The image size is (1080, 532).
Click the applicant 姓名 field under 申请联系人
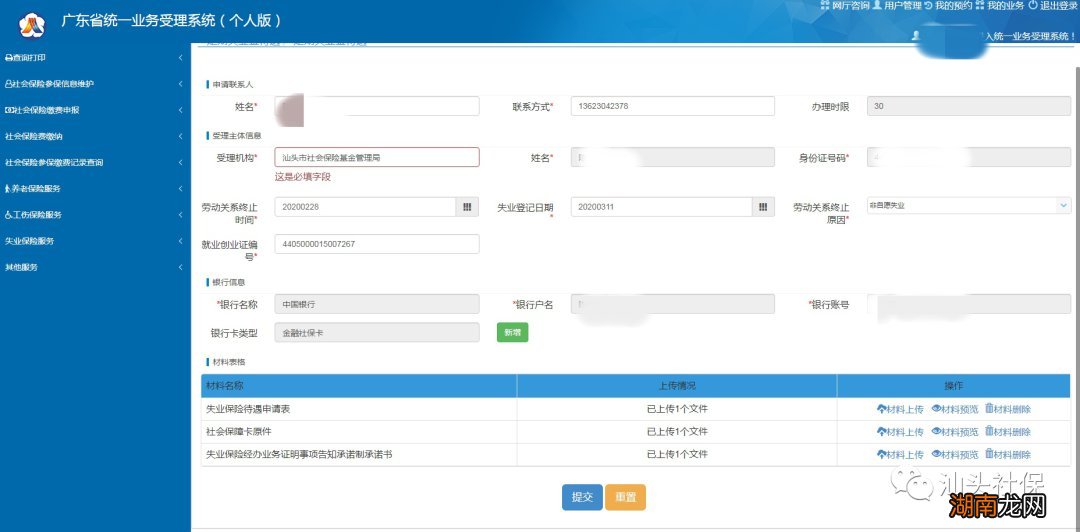coord(377,106)
